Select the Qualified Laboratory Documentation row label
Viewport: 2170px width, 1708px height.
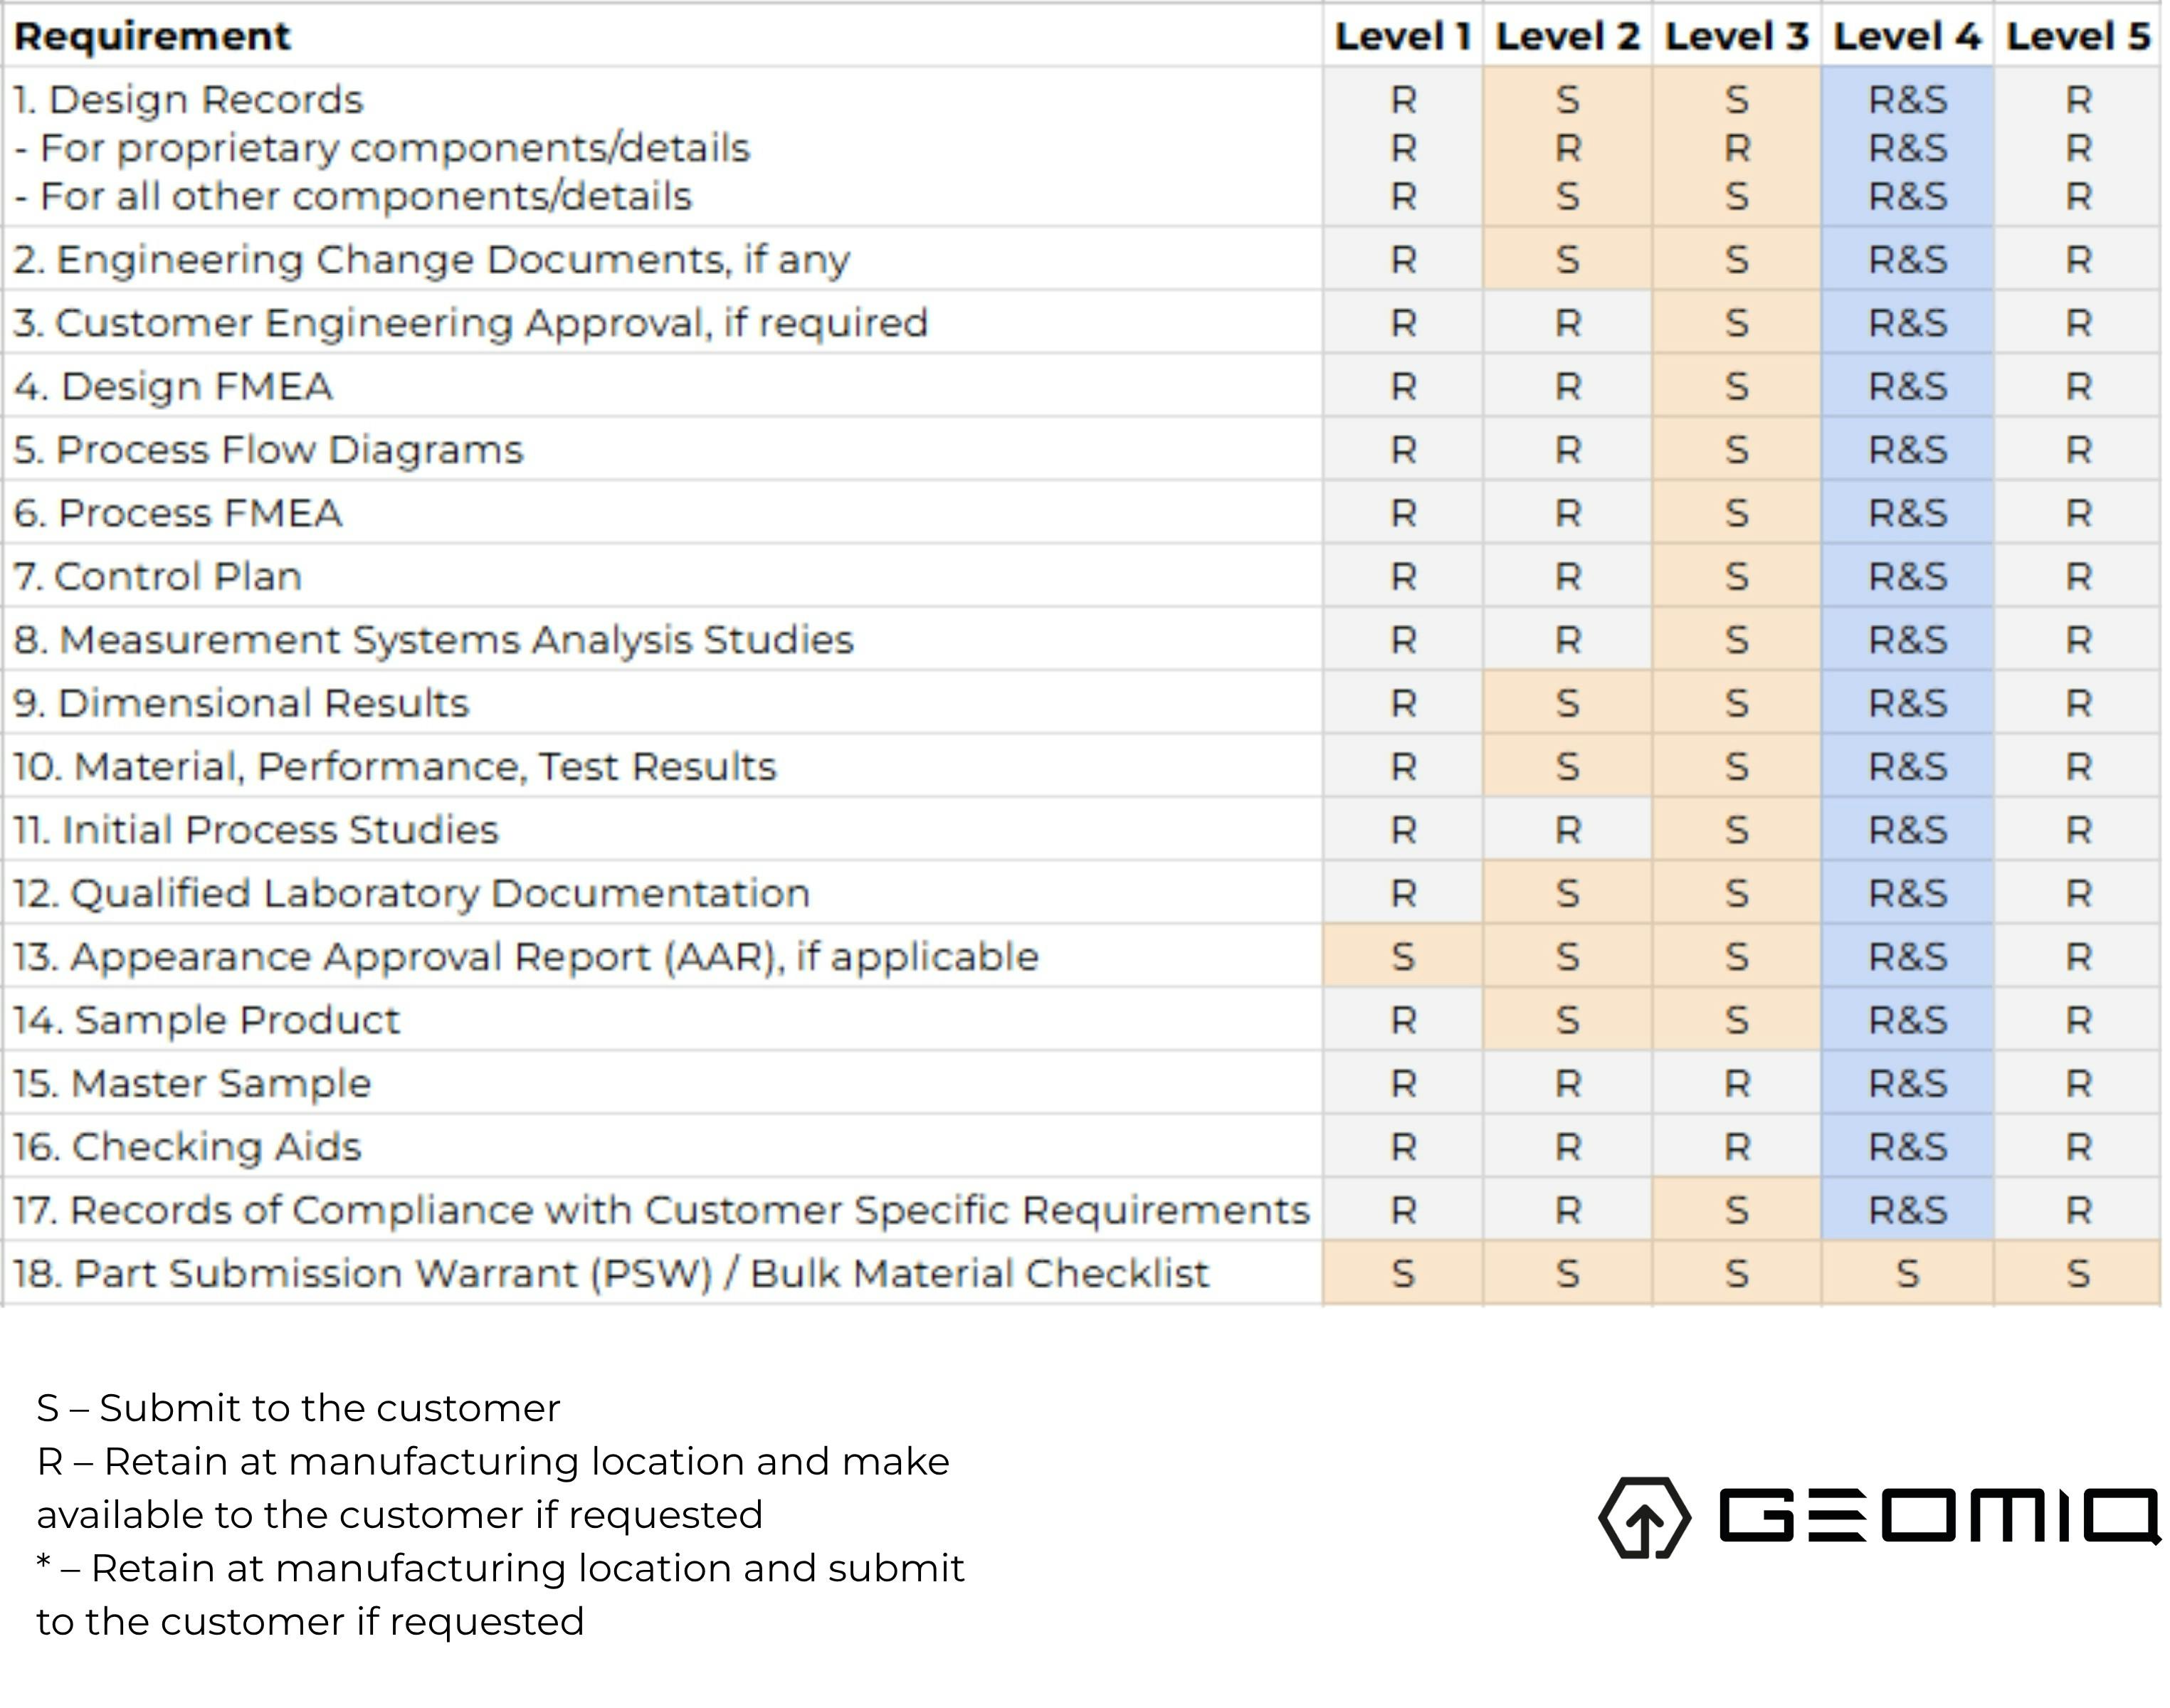point(411,893)
